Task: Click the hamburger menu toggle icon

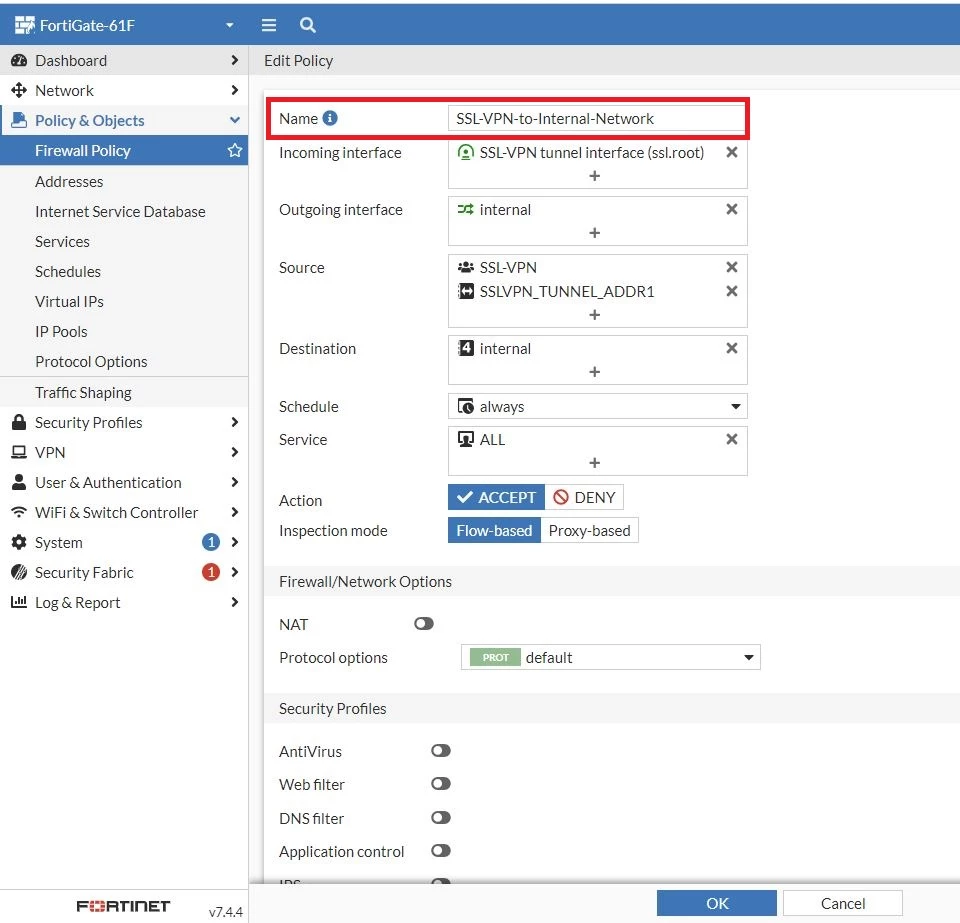Action: tap(269, 25)
